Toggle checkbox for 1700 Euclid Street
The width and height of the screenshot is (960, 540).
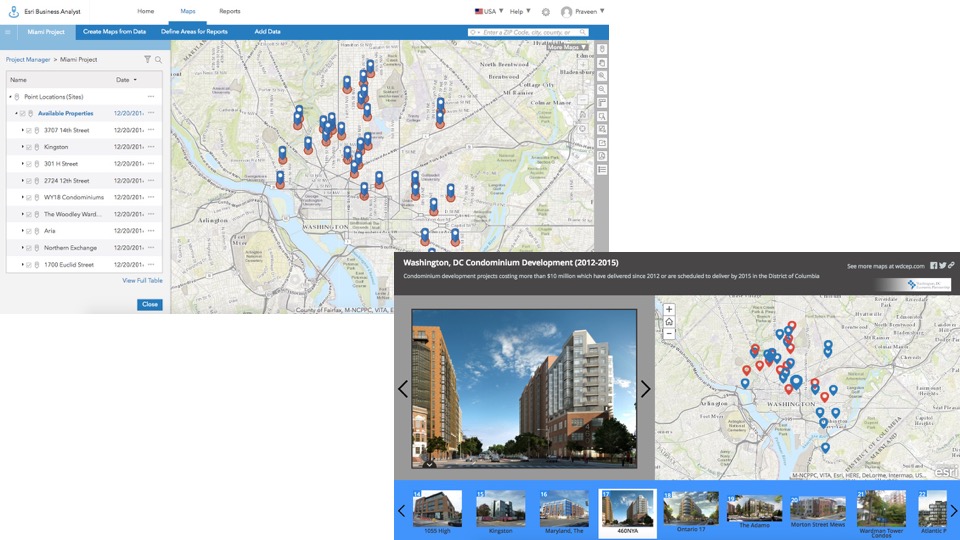tap(29, 264)
